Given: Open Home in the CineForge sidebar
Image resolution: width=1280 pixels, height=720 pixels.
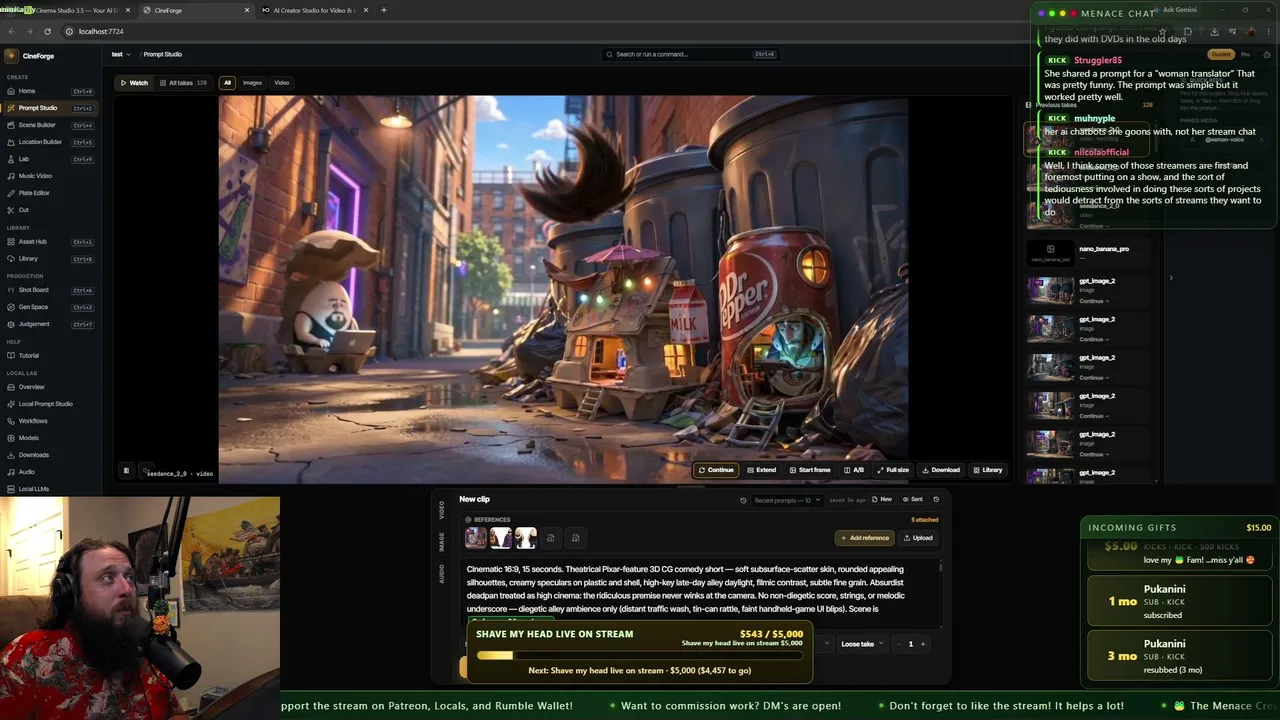Looking at the screenshot, I should [x=50, y=91].
